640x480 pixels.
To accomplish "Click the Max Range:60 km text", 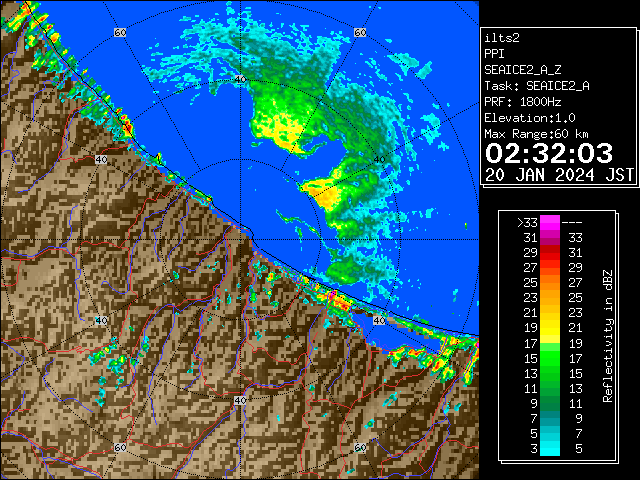I will (x=536, y=134).
